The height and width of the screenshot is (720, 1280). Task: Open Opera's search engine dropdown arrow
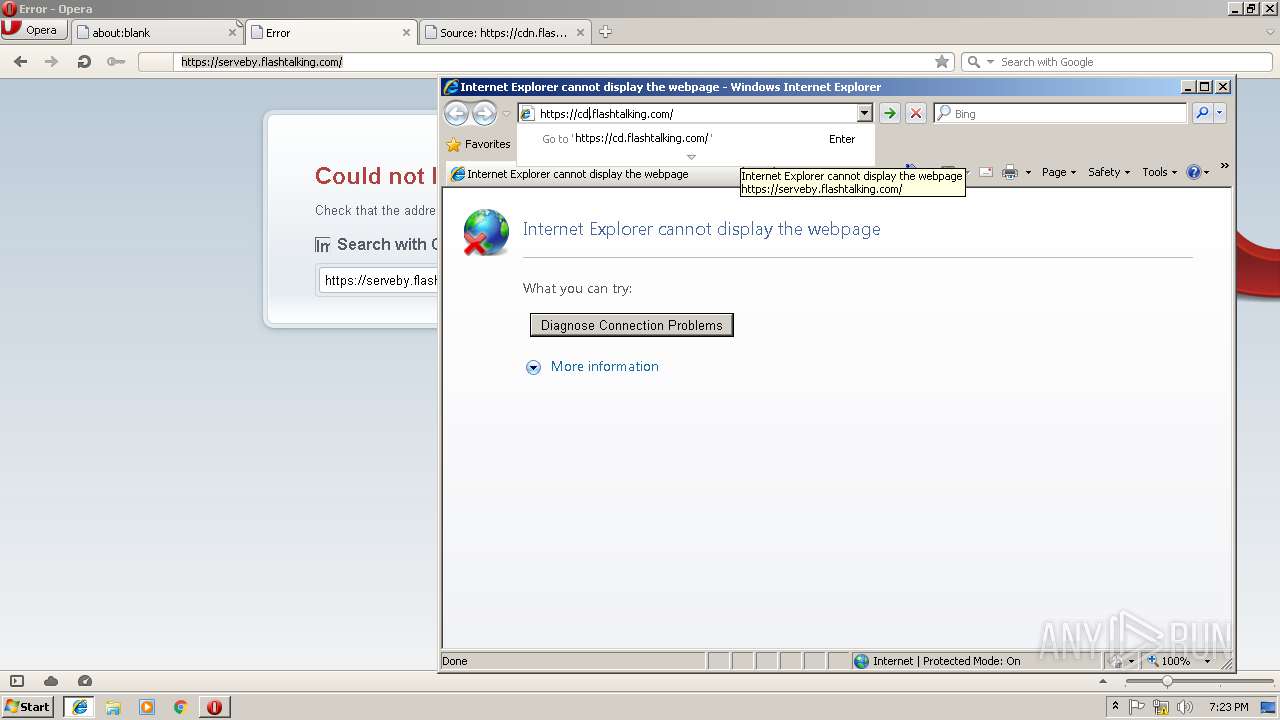(990, 62)
